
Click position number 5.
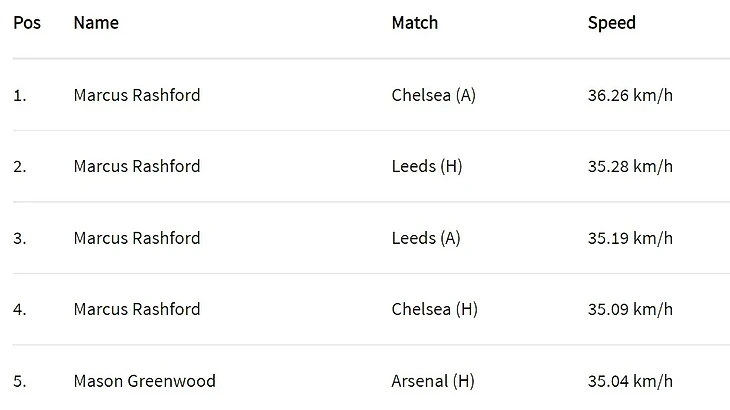click(x=20, y=381)
